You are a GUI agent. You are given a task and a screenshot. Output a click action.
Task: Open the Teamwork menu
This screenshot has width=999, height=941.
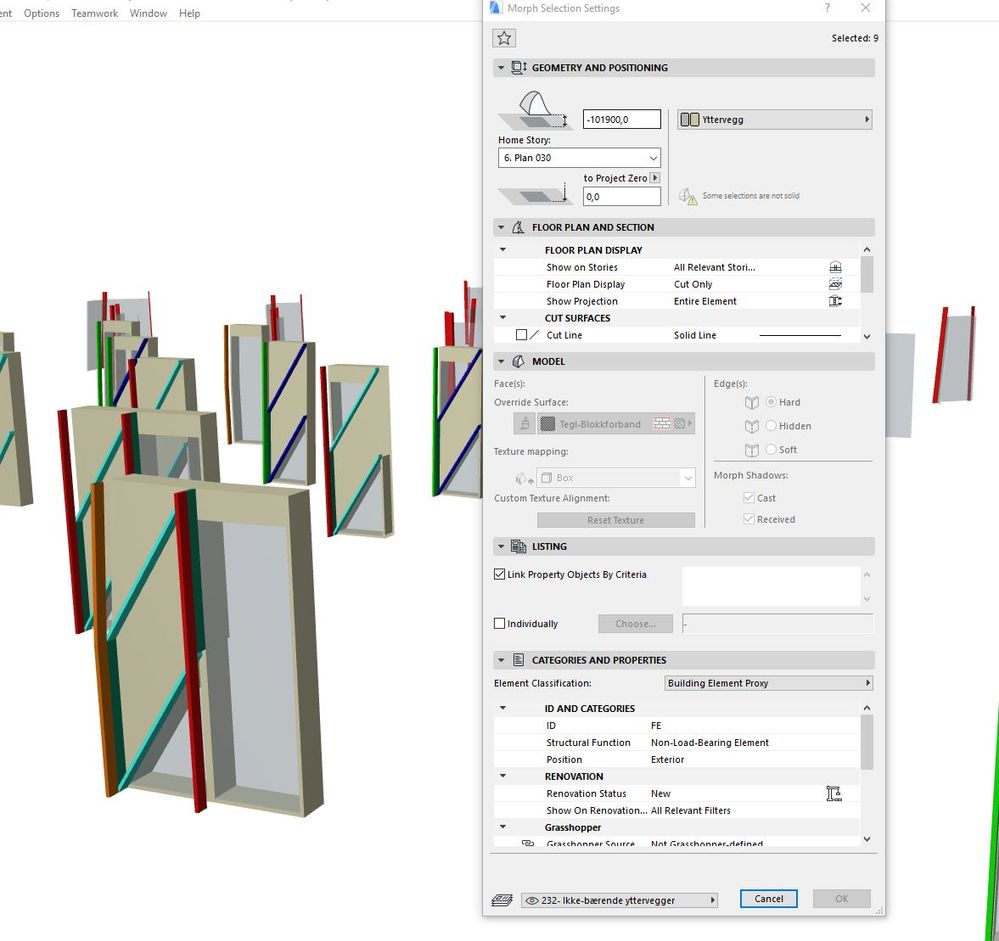(x=94, y=13)
